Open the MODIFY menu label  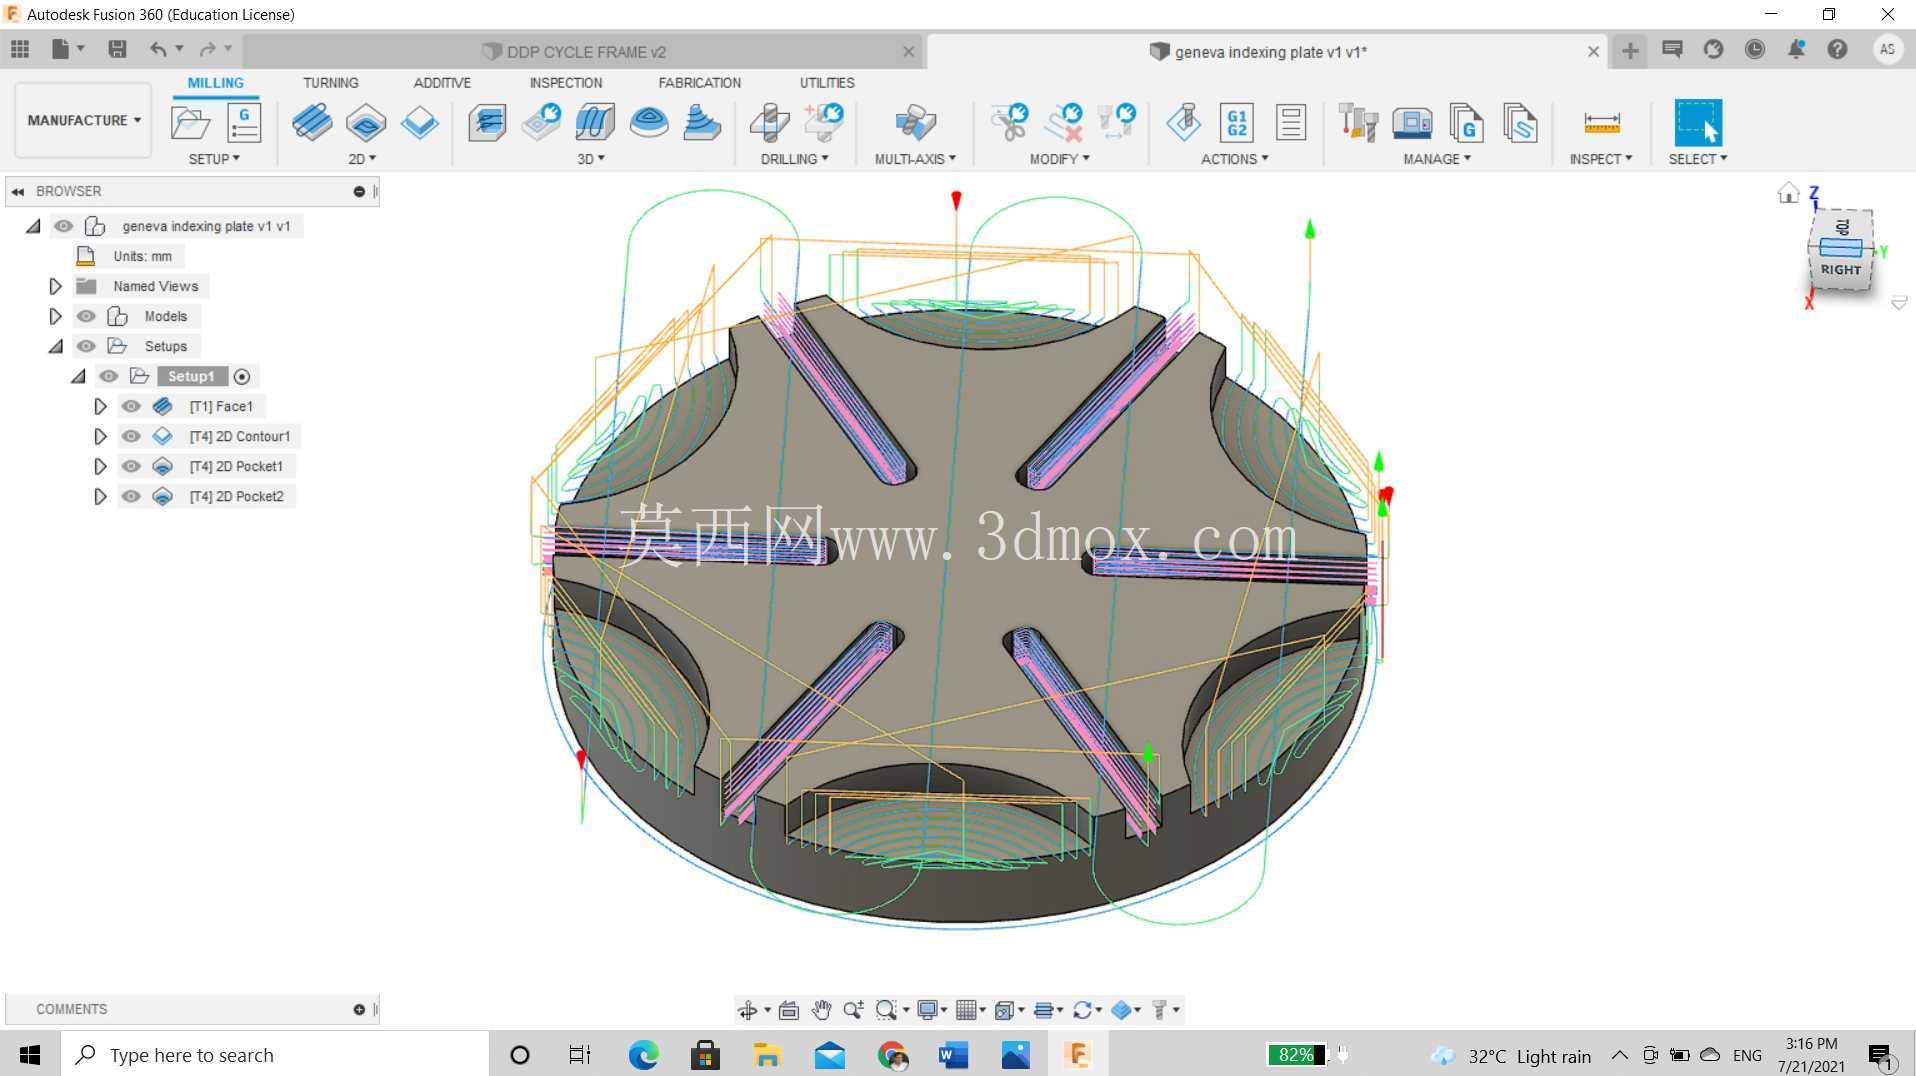[1059, 159]
